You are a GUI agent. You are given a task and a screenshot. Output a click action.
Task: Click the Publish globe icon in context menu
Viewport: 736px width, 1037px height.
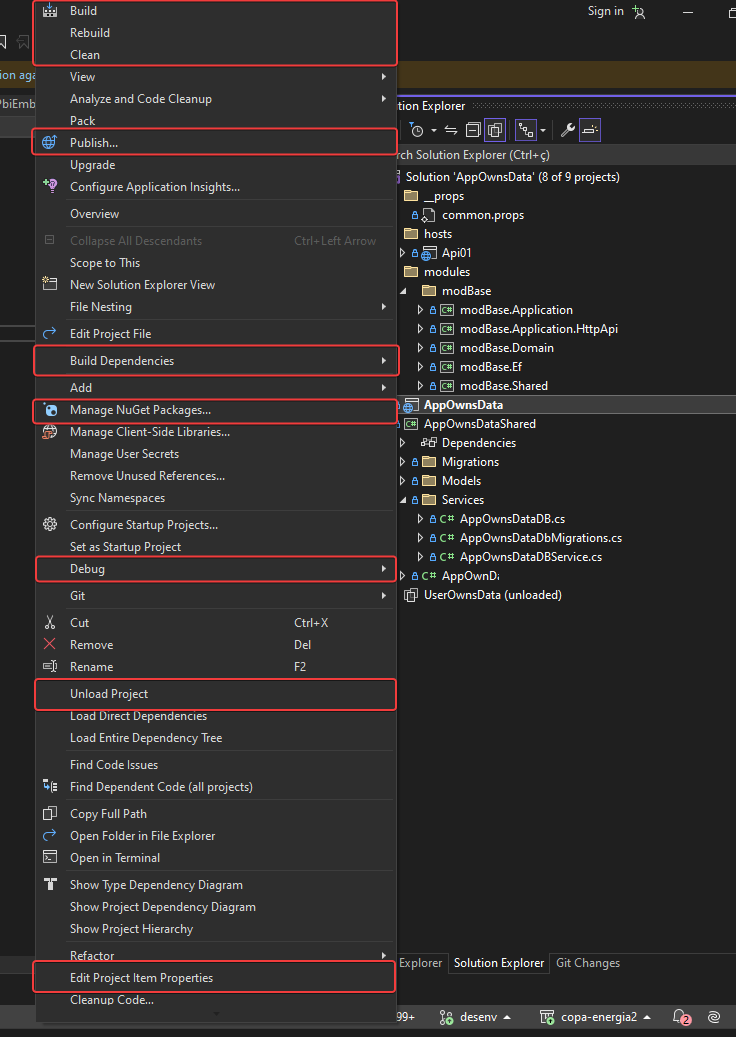[49, 143]
